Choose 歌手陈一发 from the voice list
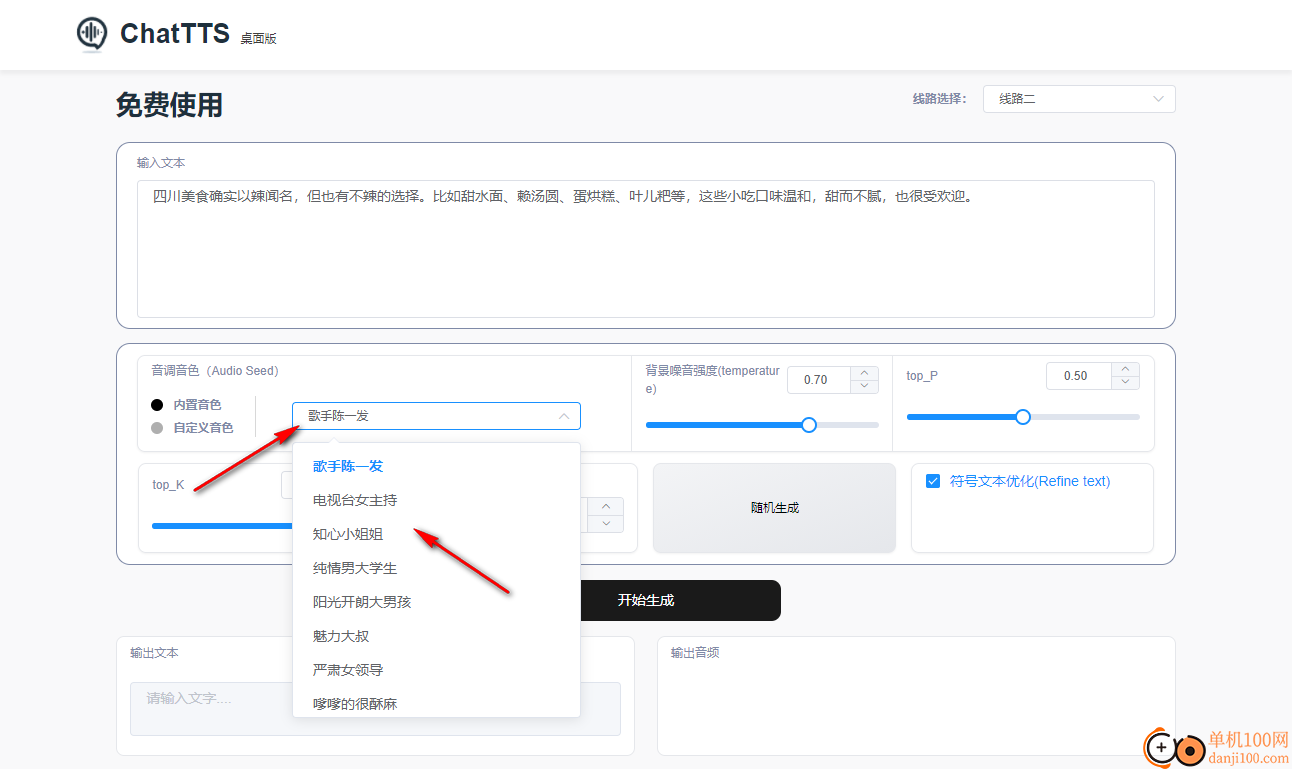The image size is (1292, 769). 436,466
